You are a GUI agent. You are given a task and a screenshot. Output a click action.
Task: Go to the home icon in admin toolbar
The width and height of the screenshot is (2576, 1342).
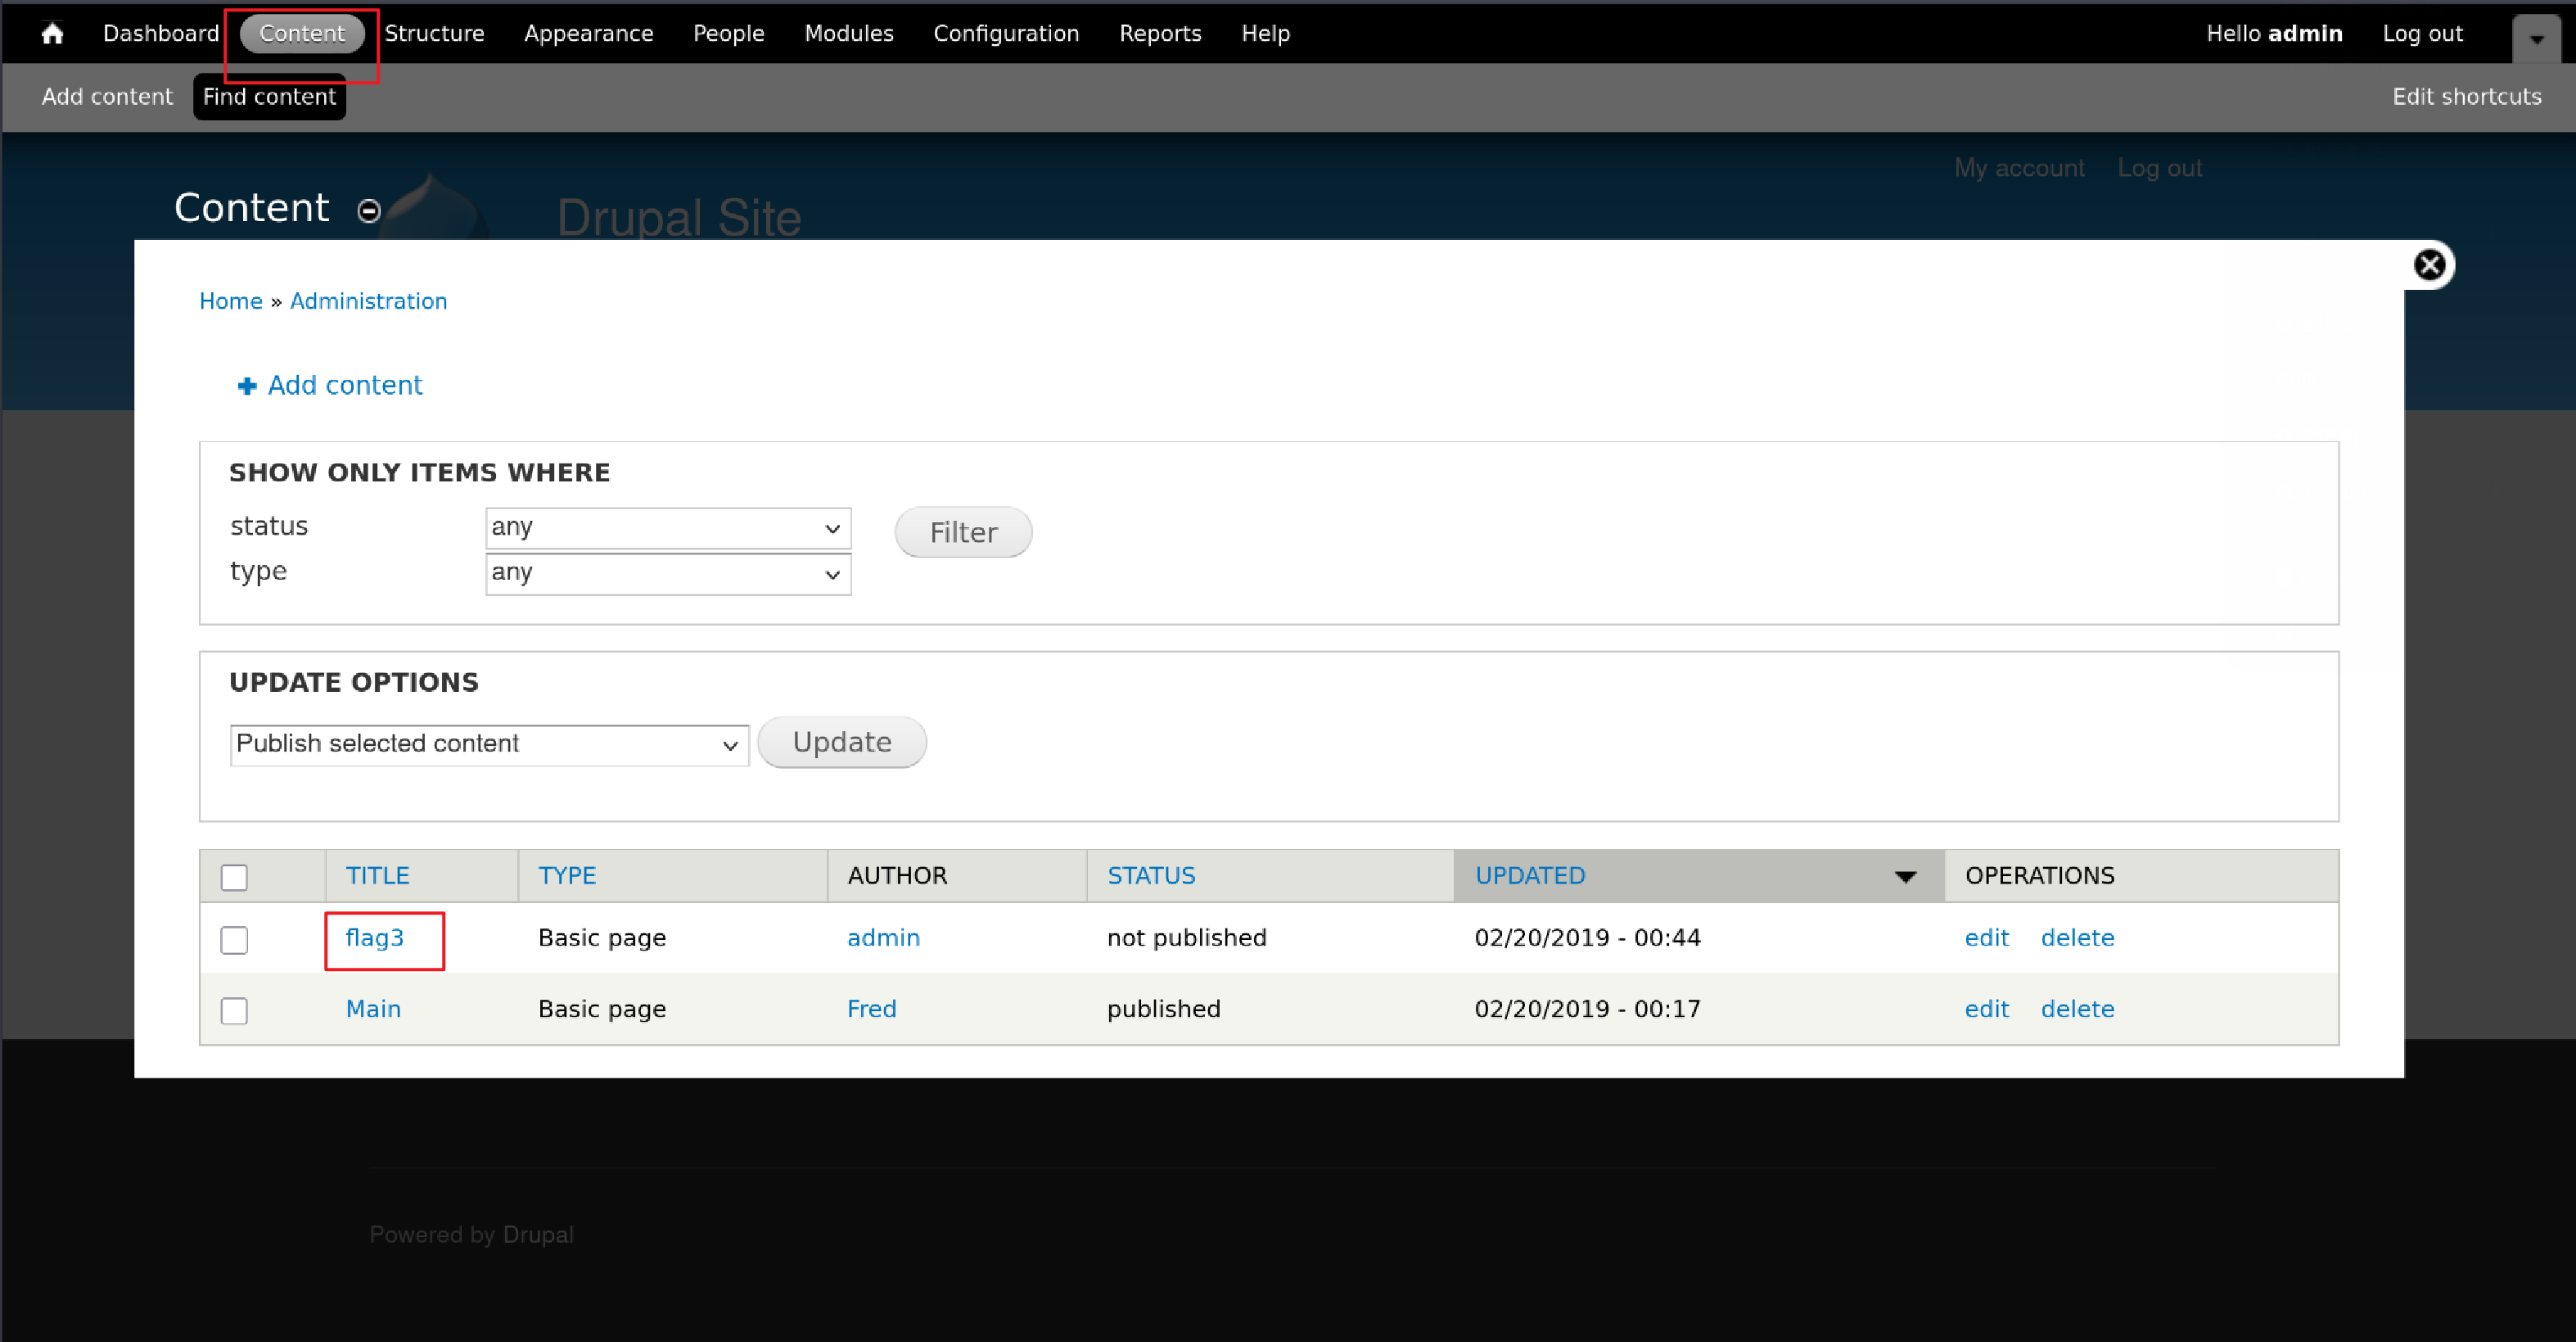point(52,34)
